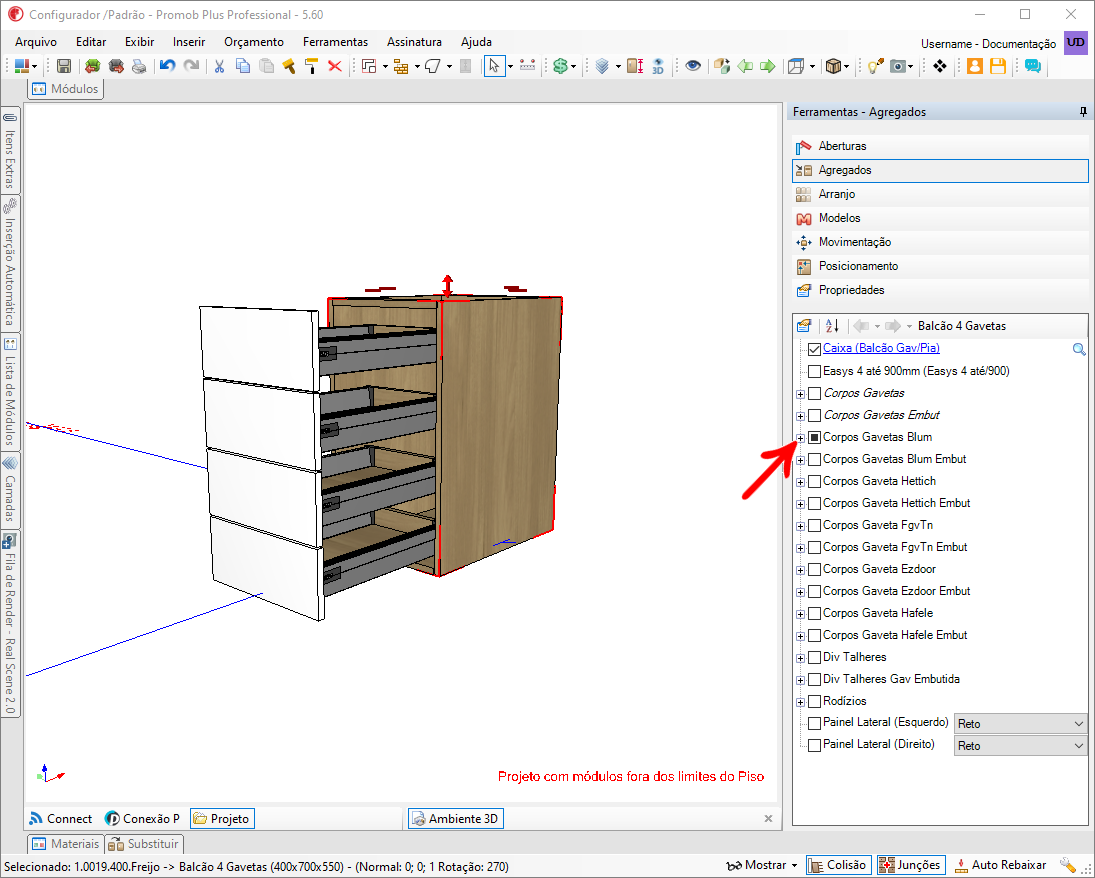Click the magnifier icon beside Caixa link
Viewport: 1095px width, 878px height.
pos(1079,349)
